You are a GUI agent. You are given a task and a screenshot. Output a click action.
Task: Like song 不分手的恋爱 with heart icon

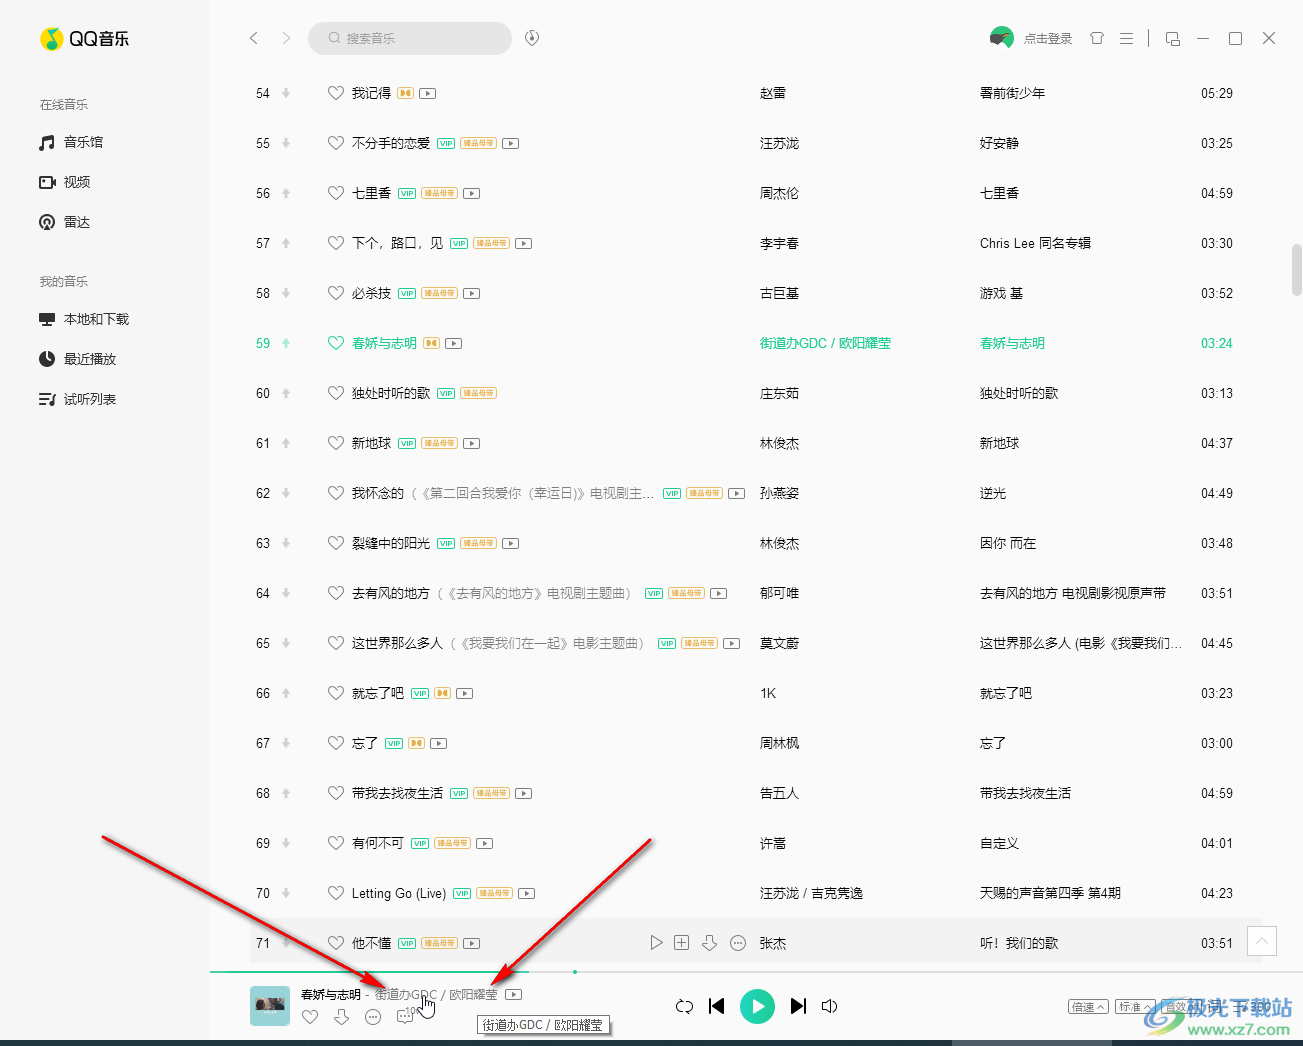336,143
